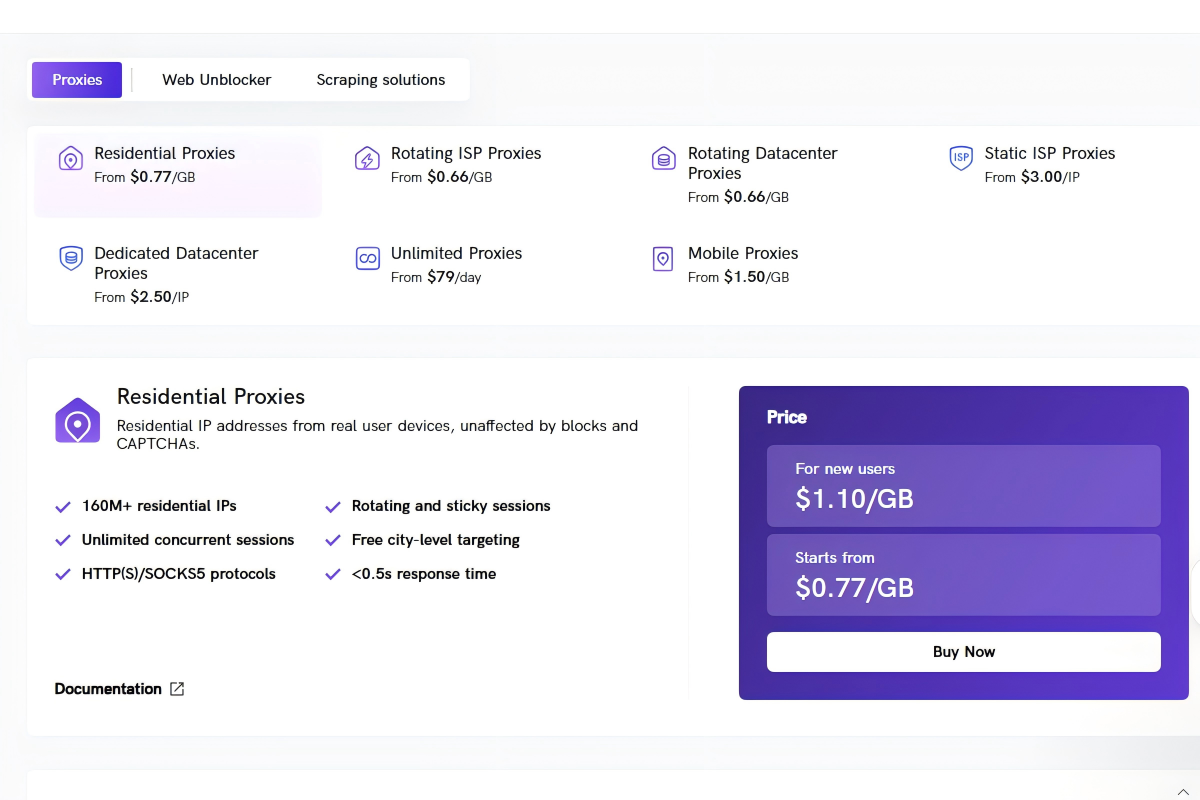Open the Documentation link

point(108,688)
